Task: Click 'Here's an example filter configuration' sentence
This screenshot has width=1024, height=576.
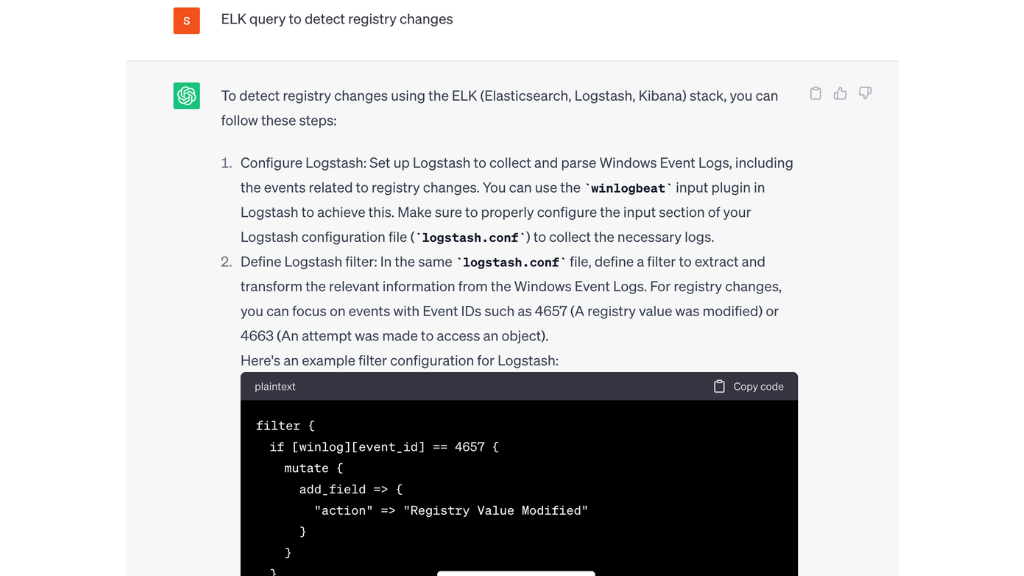Action: [x=399, y=360]
